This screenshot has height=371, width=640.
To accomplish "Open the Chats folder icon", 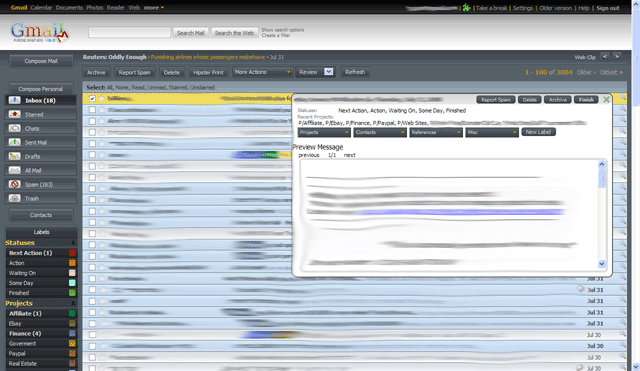I will click(15, 128).
